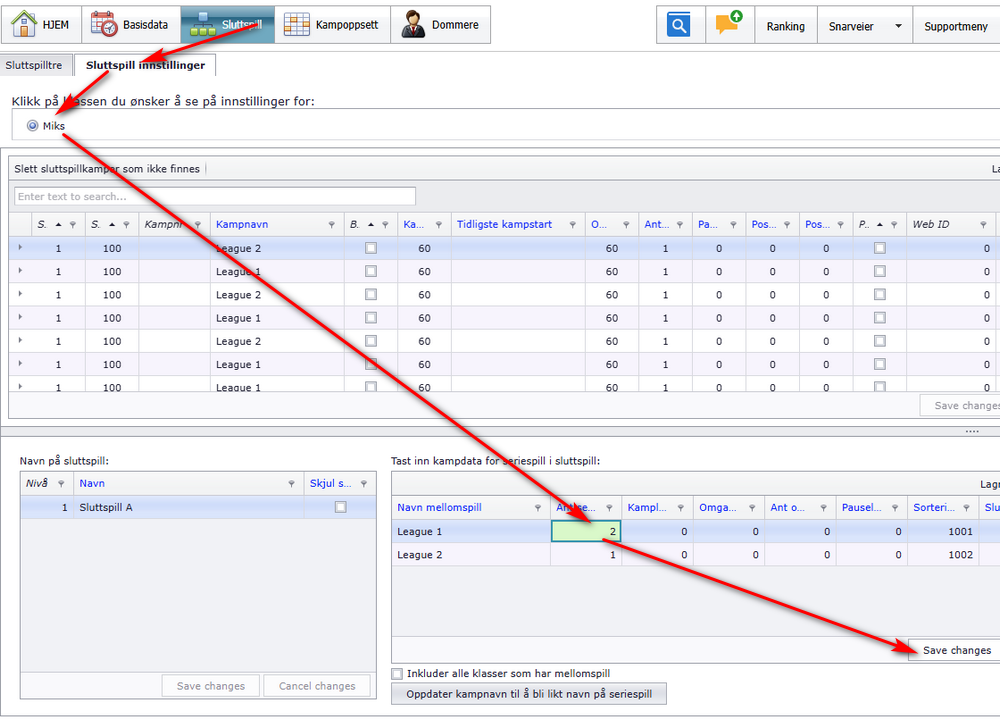Open the orange chat notification icon

[x=729, y=25]
